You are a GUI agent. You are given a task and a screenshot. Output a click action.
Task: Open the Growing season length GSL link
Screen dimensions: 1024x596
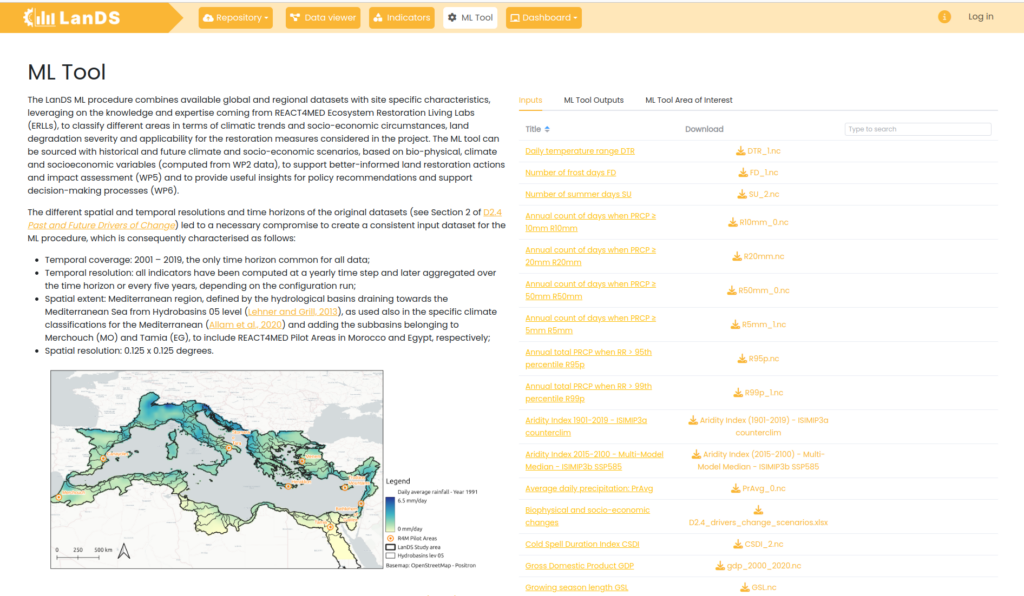tap(577, 588)
